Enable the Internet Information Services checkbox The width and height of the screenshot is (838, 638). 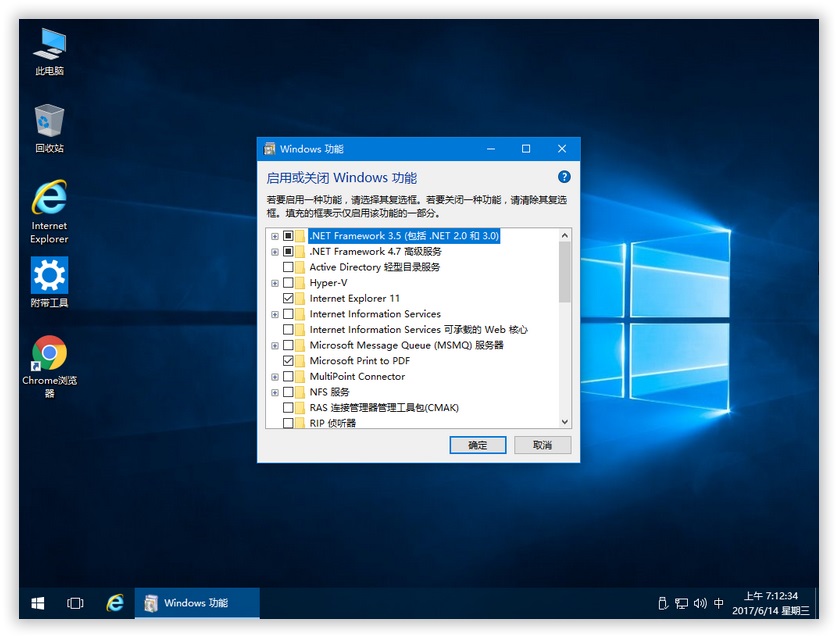[x=288, y=314]
